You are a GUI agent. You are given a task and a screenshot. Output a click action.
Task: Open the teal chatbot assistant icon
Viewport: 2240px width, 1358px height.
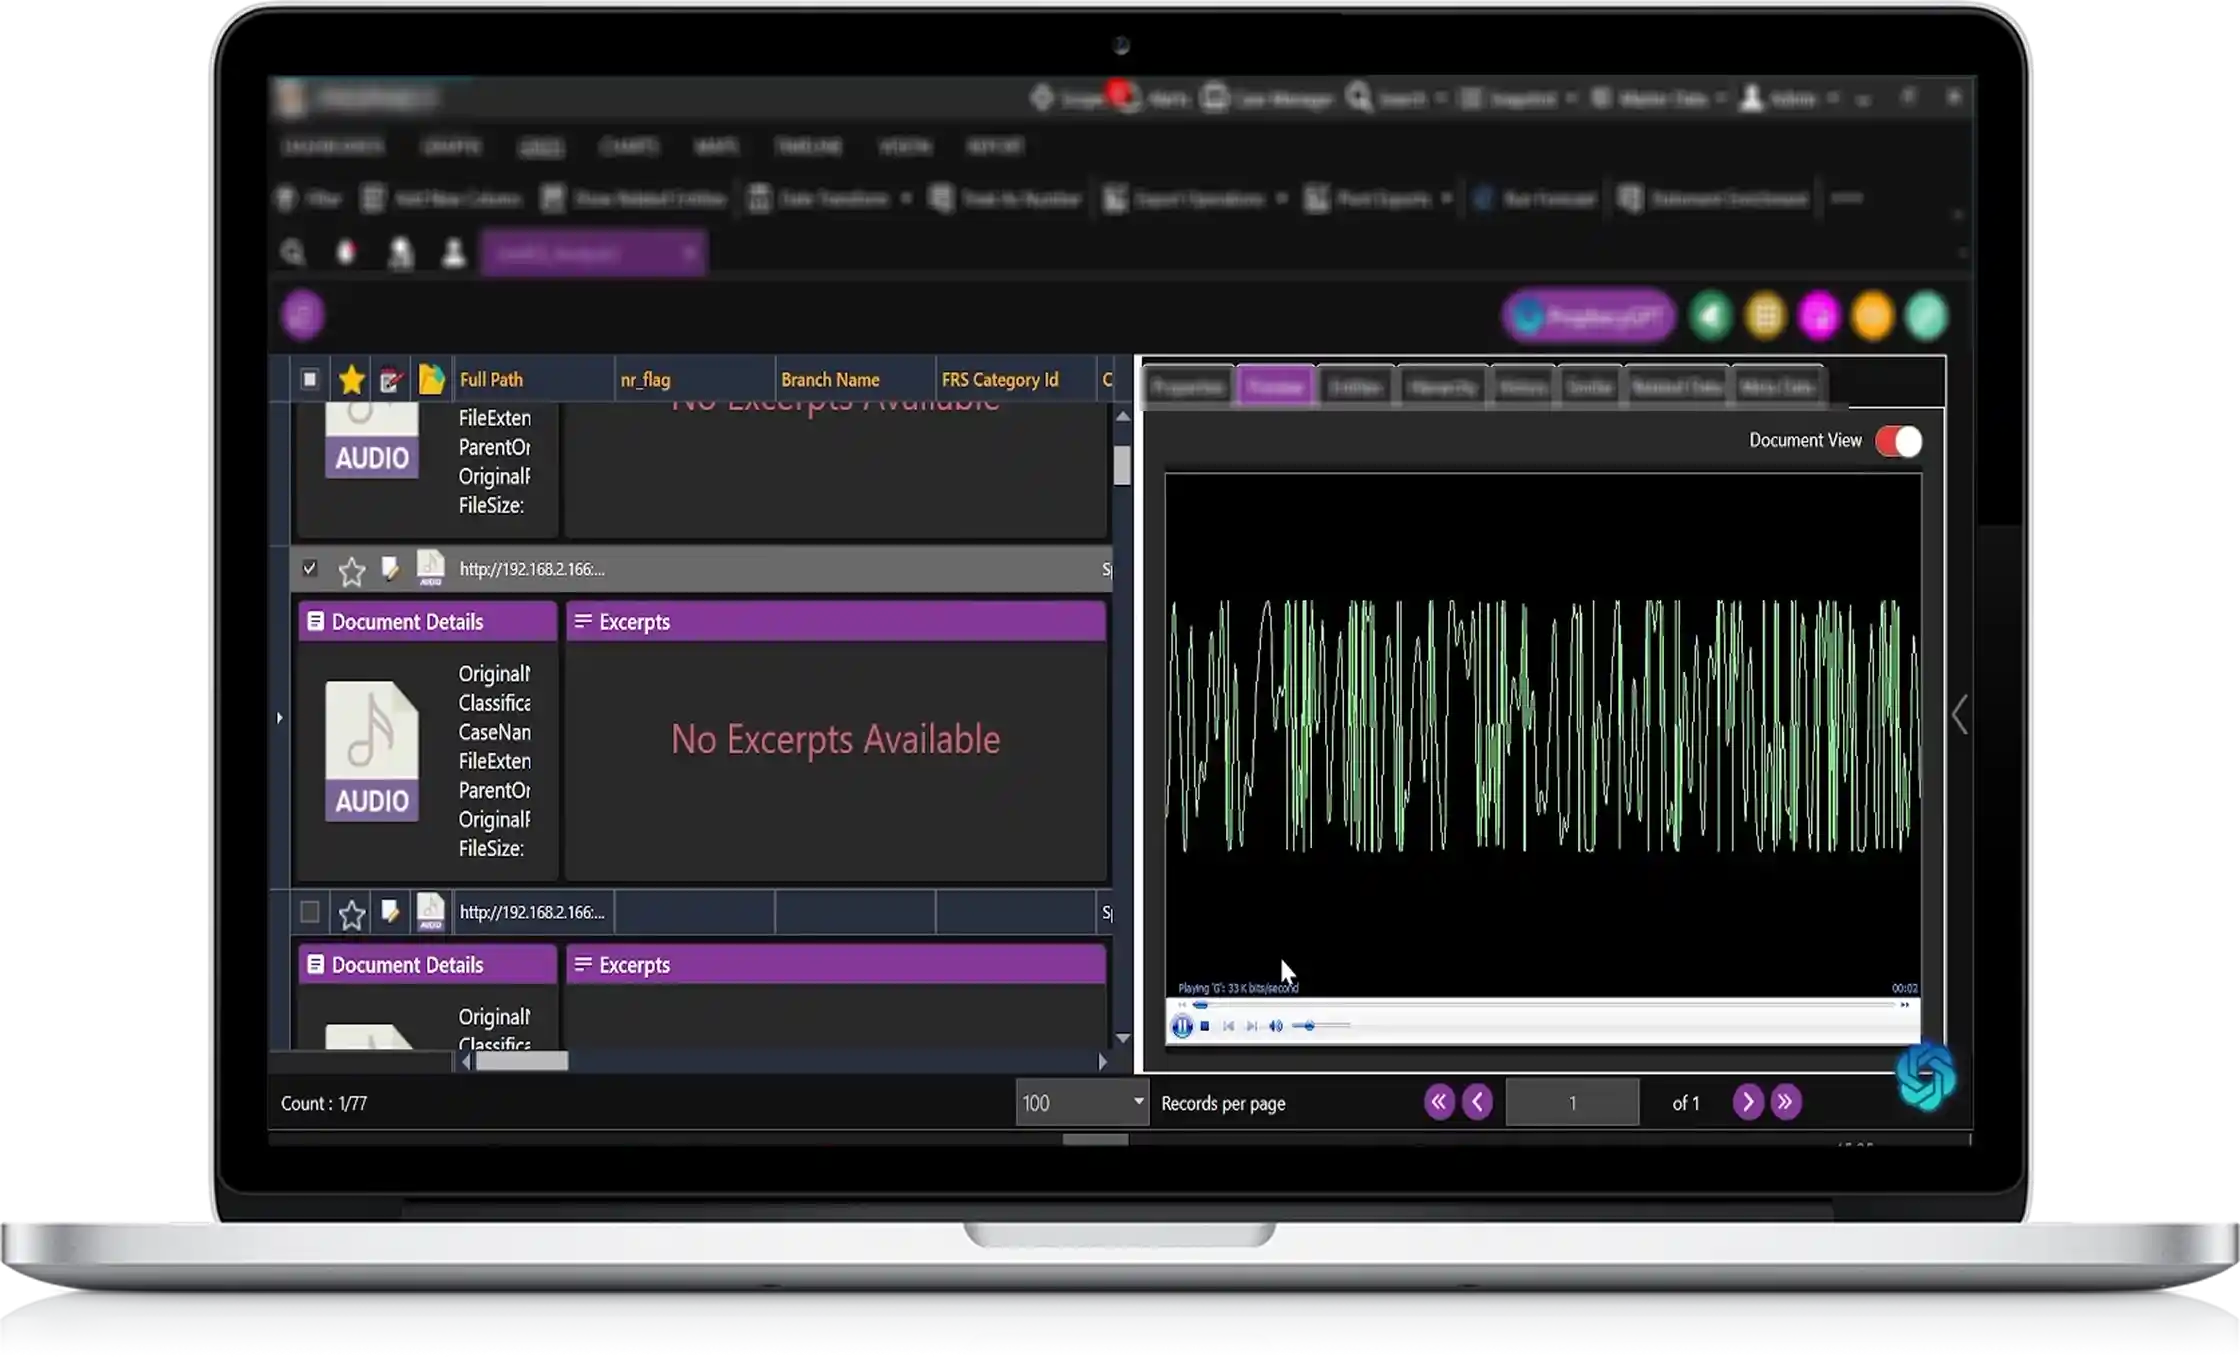click(x=1925, y=1077)
